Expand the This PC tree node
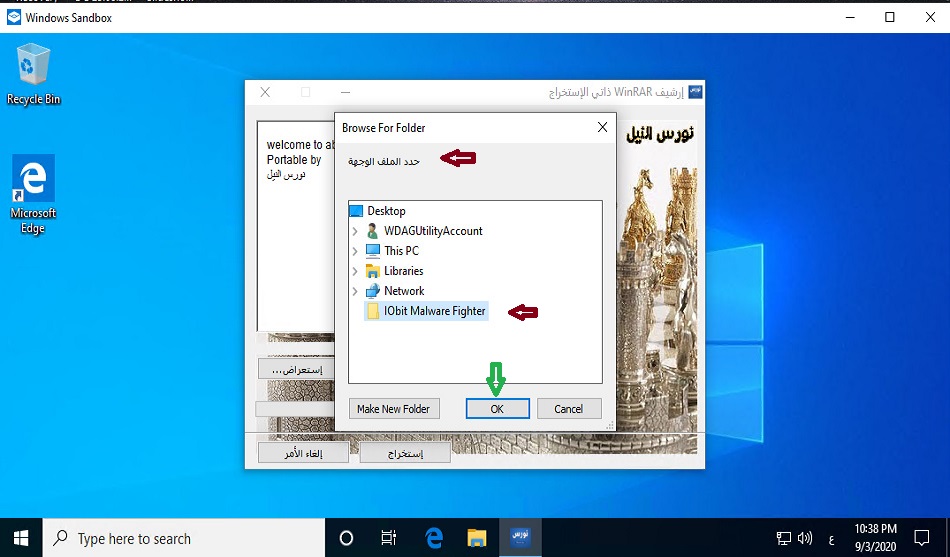This screenshot has width=950, height=557. point(355,251)
